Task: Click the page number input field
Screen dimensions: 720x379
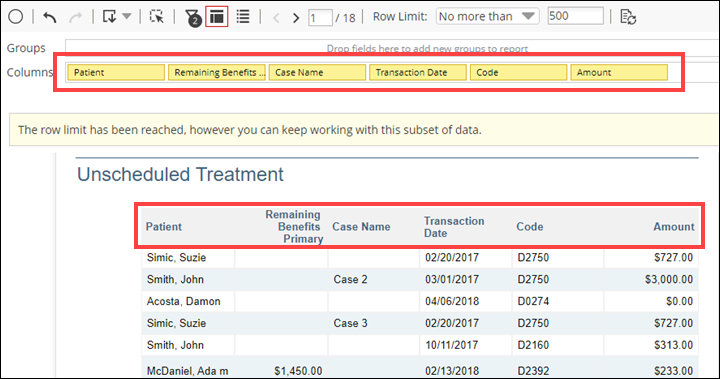Action: pos(320,17)
